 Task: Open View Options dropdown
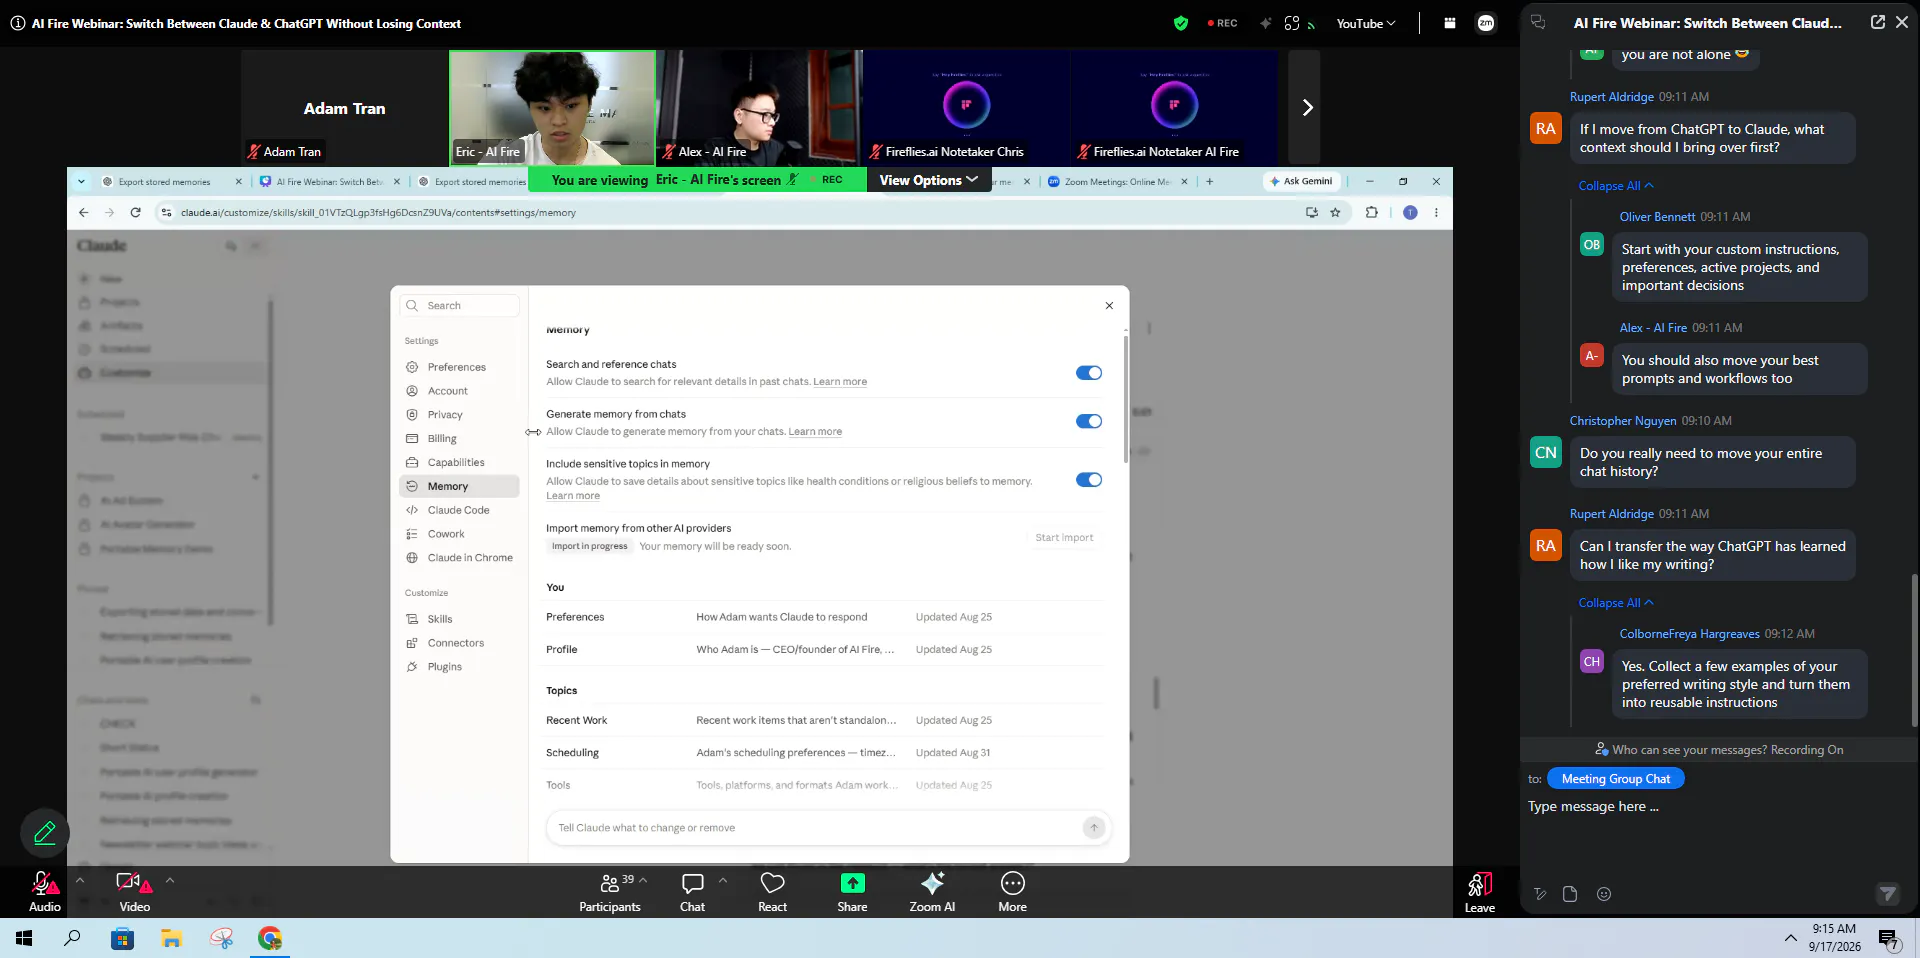click(x=928, y=180)
